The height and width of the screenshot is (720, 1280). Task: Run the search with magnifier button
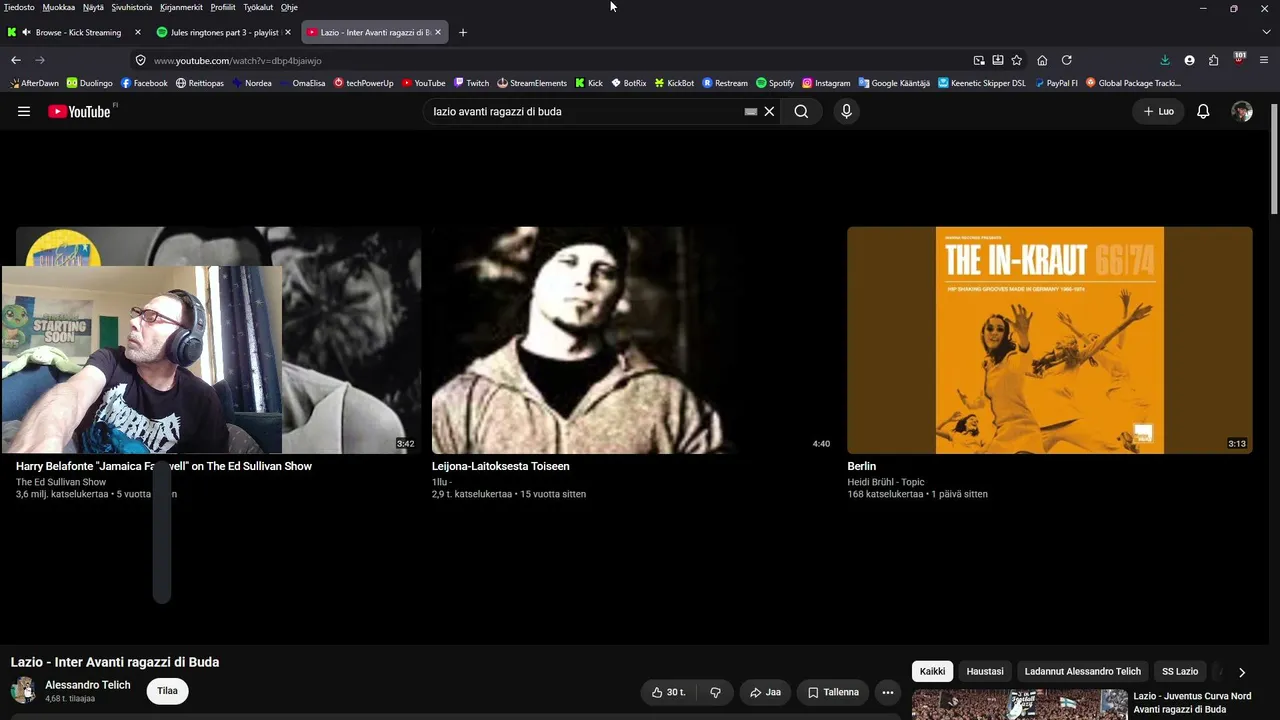(801, 111)
